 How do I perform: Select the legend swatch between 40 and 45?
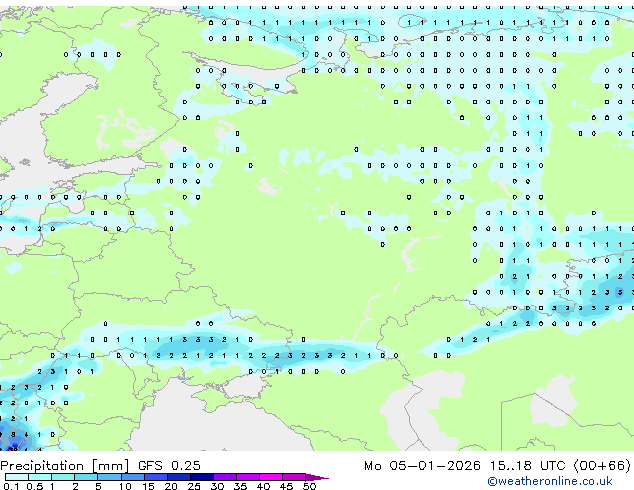(x=271, y=477)
